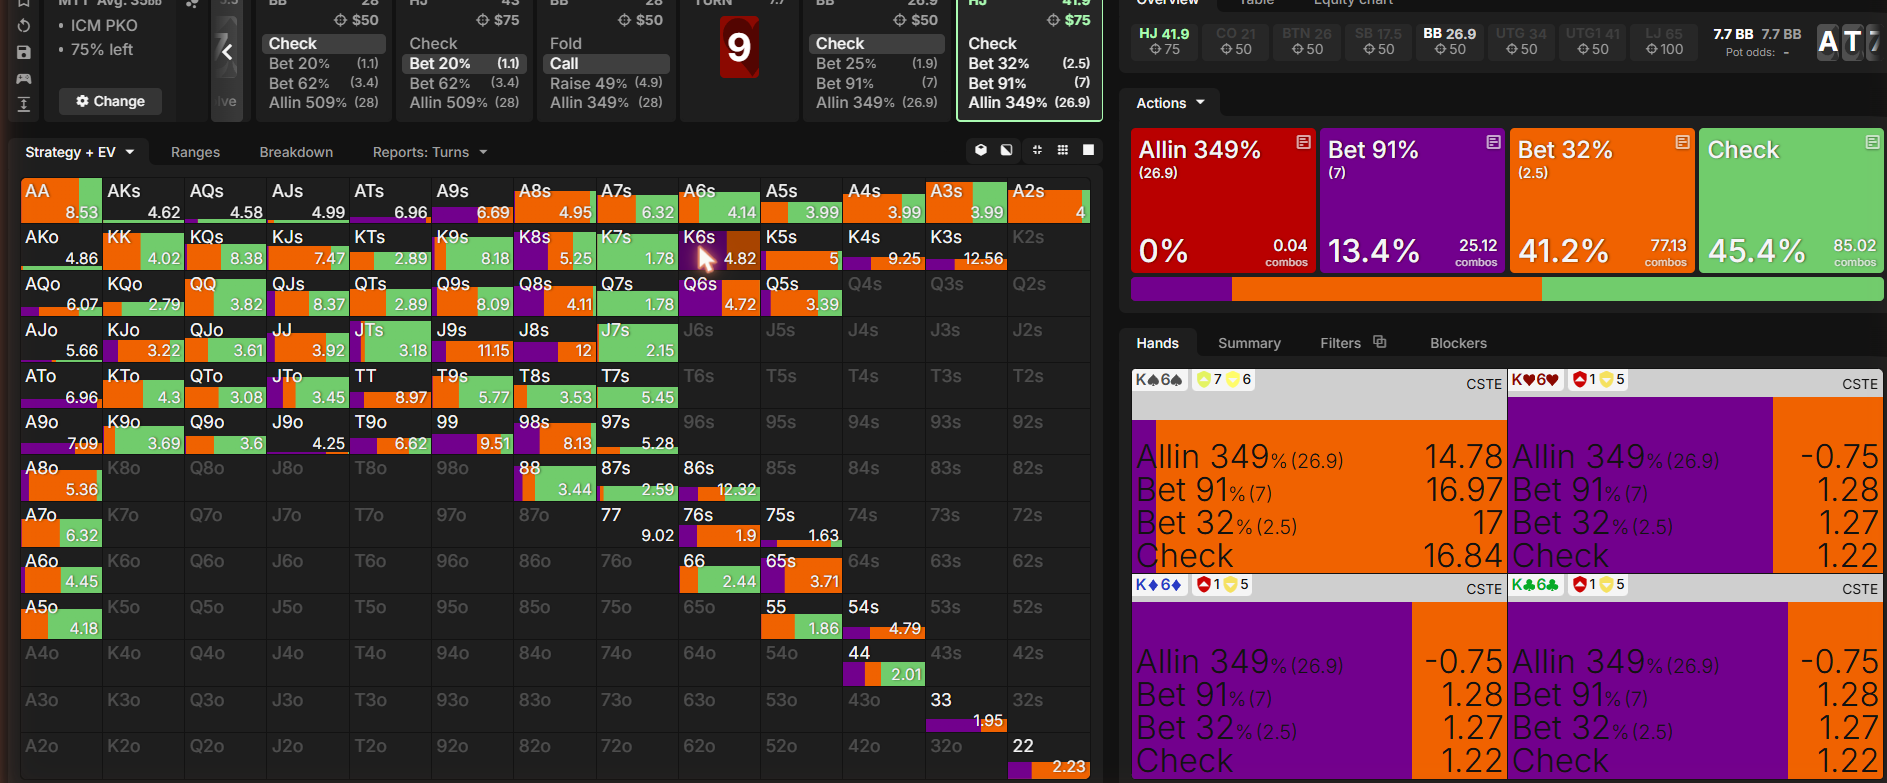Viewport: 1887px width, 783px height.
Task: Select the CO 21 player chip
Action: point(1236,41)
